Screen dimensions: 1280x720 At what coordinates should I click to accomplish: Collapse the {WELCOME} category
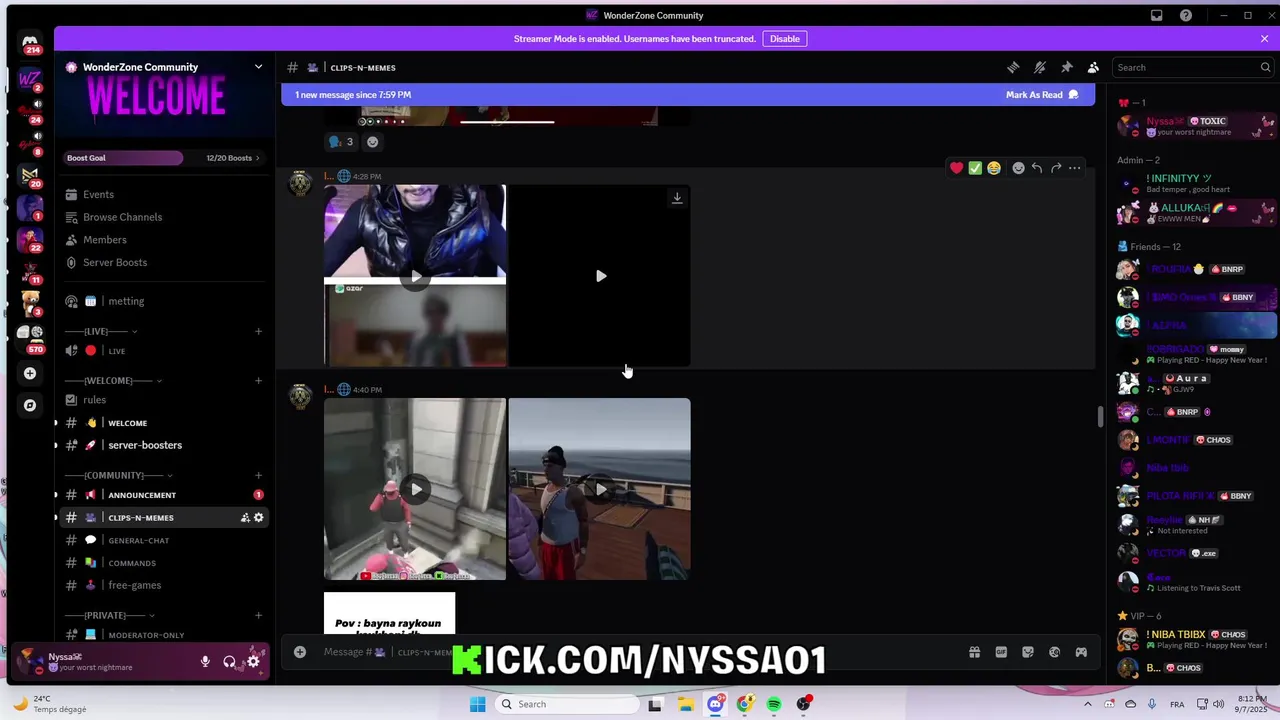(113, 381)
